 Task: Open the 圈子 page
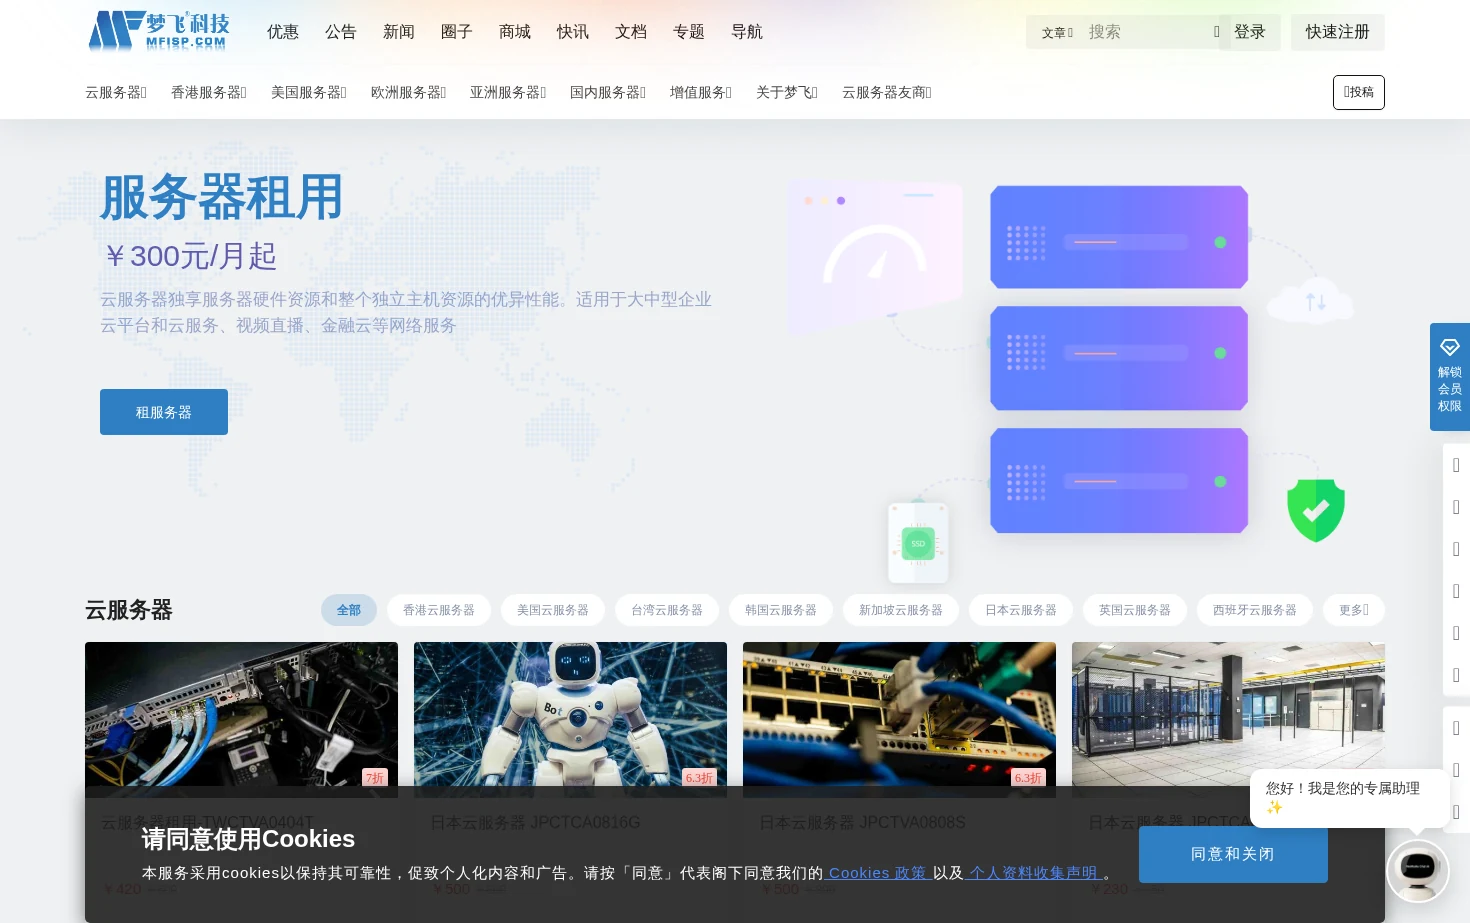tap(457, 32)
